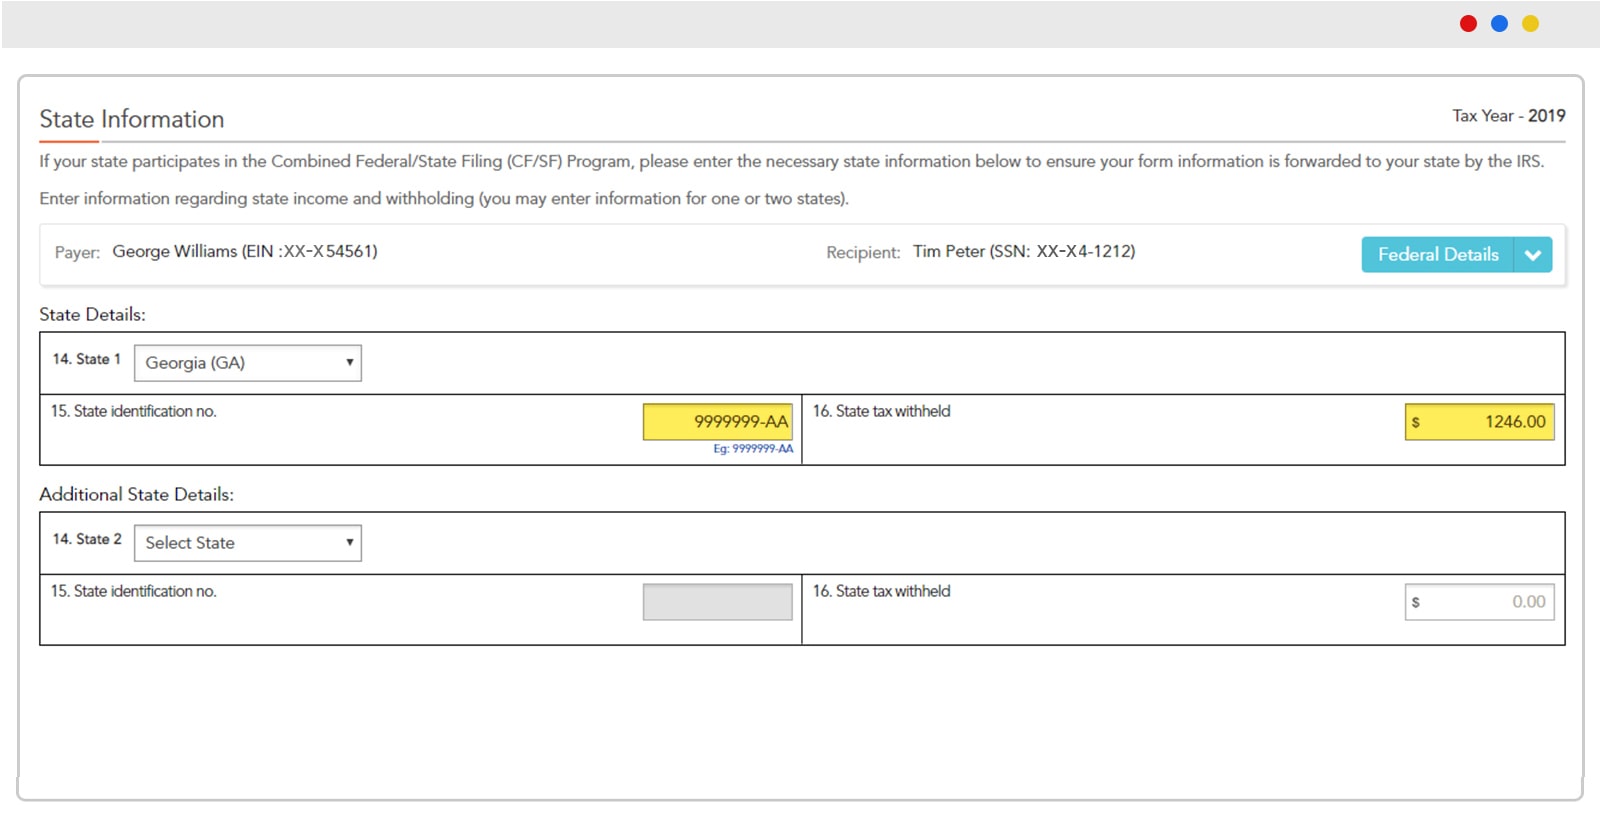
Task: Edit State 1 identification number field
Action: click(x=718, y=422)
